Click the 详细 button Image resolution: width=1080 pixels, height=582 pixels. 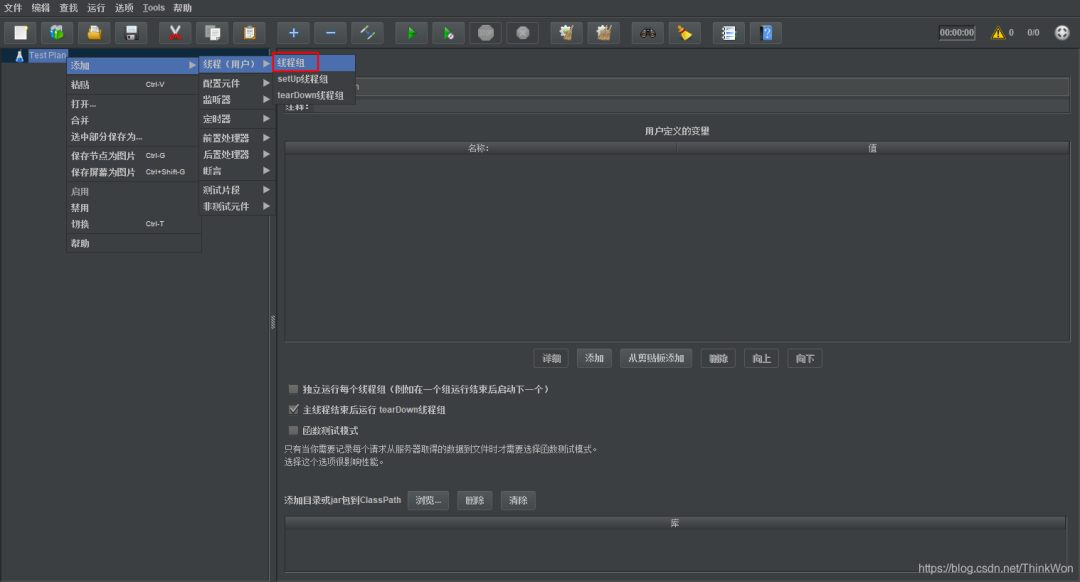551,358
